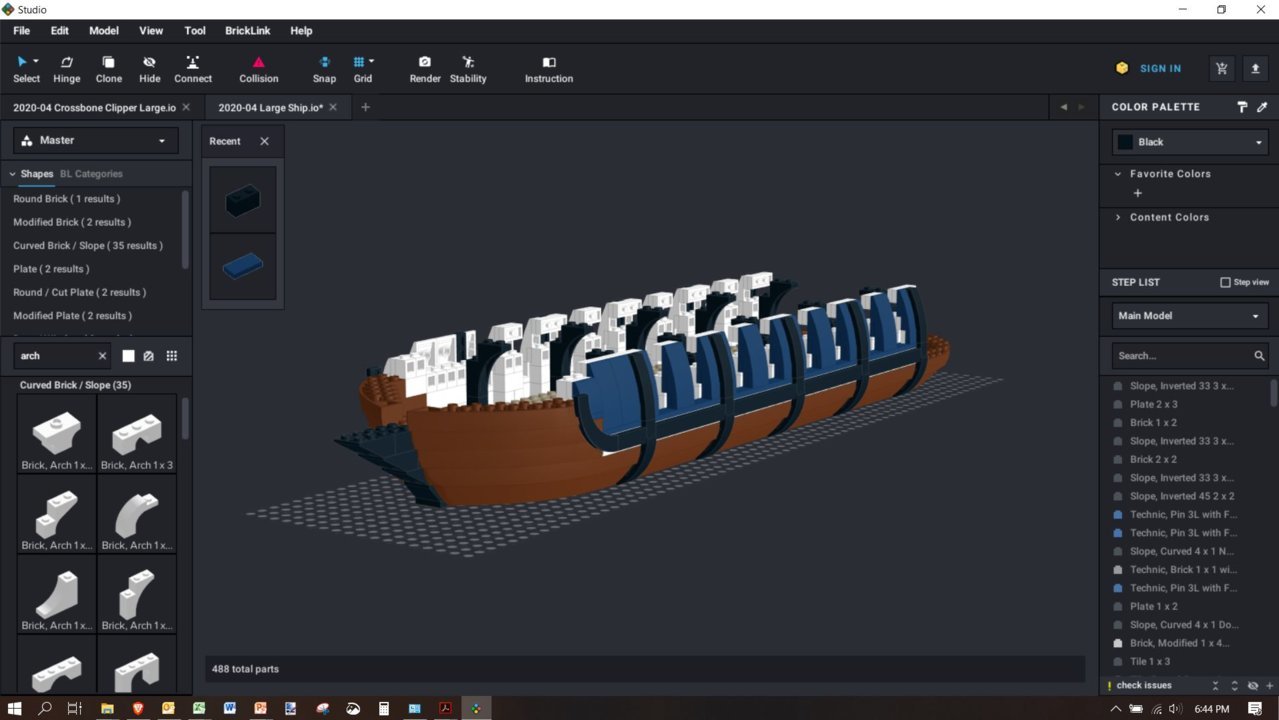Click the step list search magnifier

pos(1259,355)
